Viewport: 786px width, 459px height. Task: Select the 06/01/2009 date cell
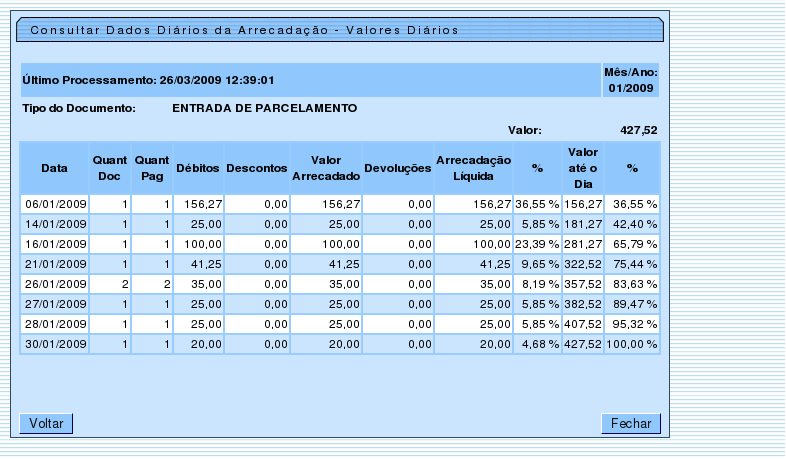(55, 203)
